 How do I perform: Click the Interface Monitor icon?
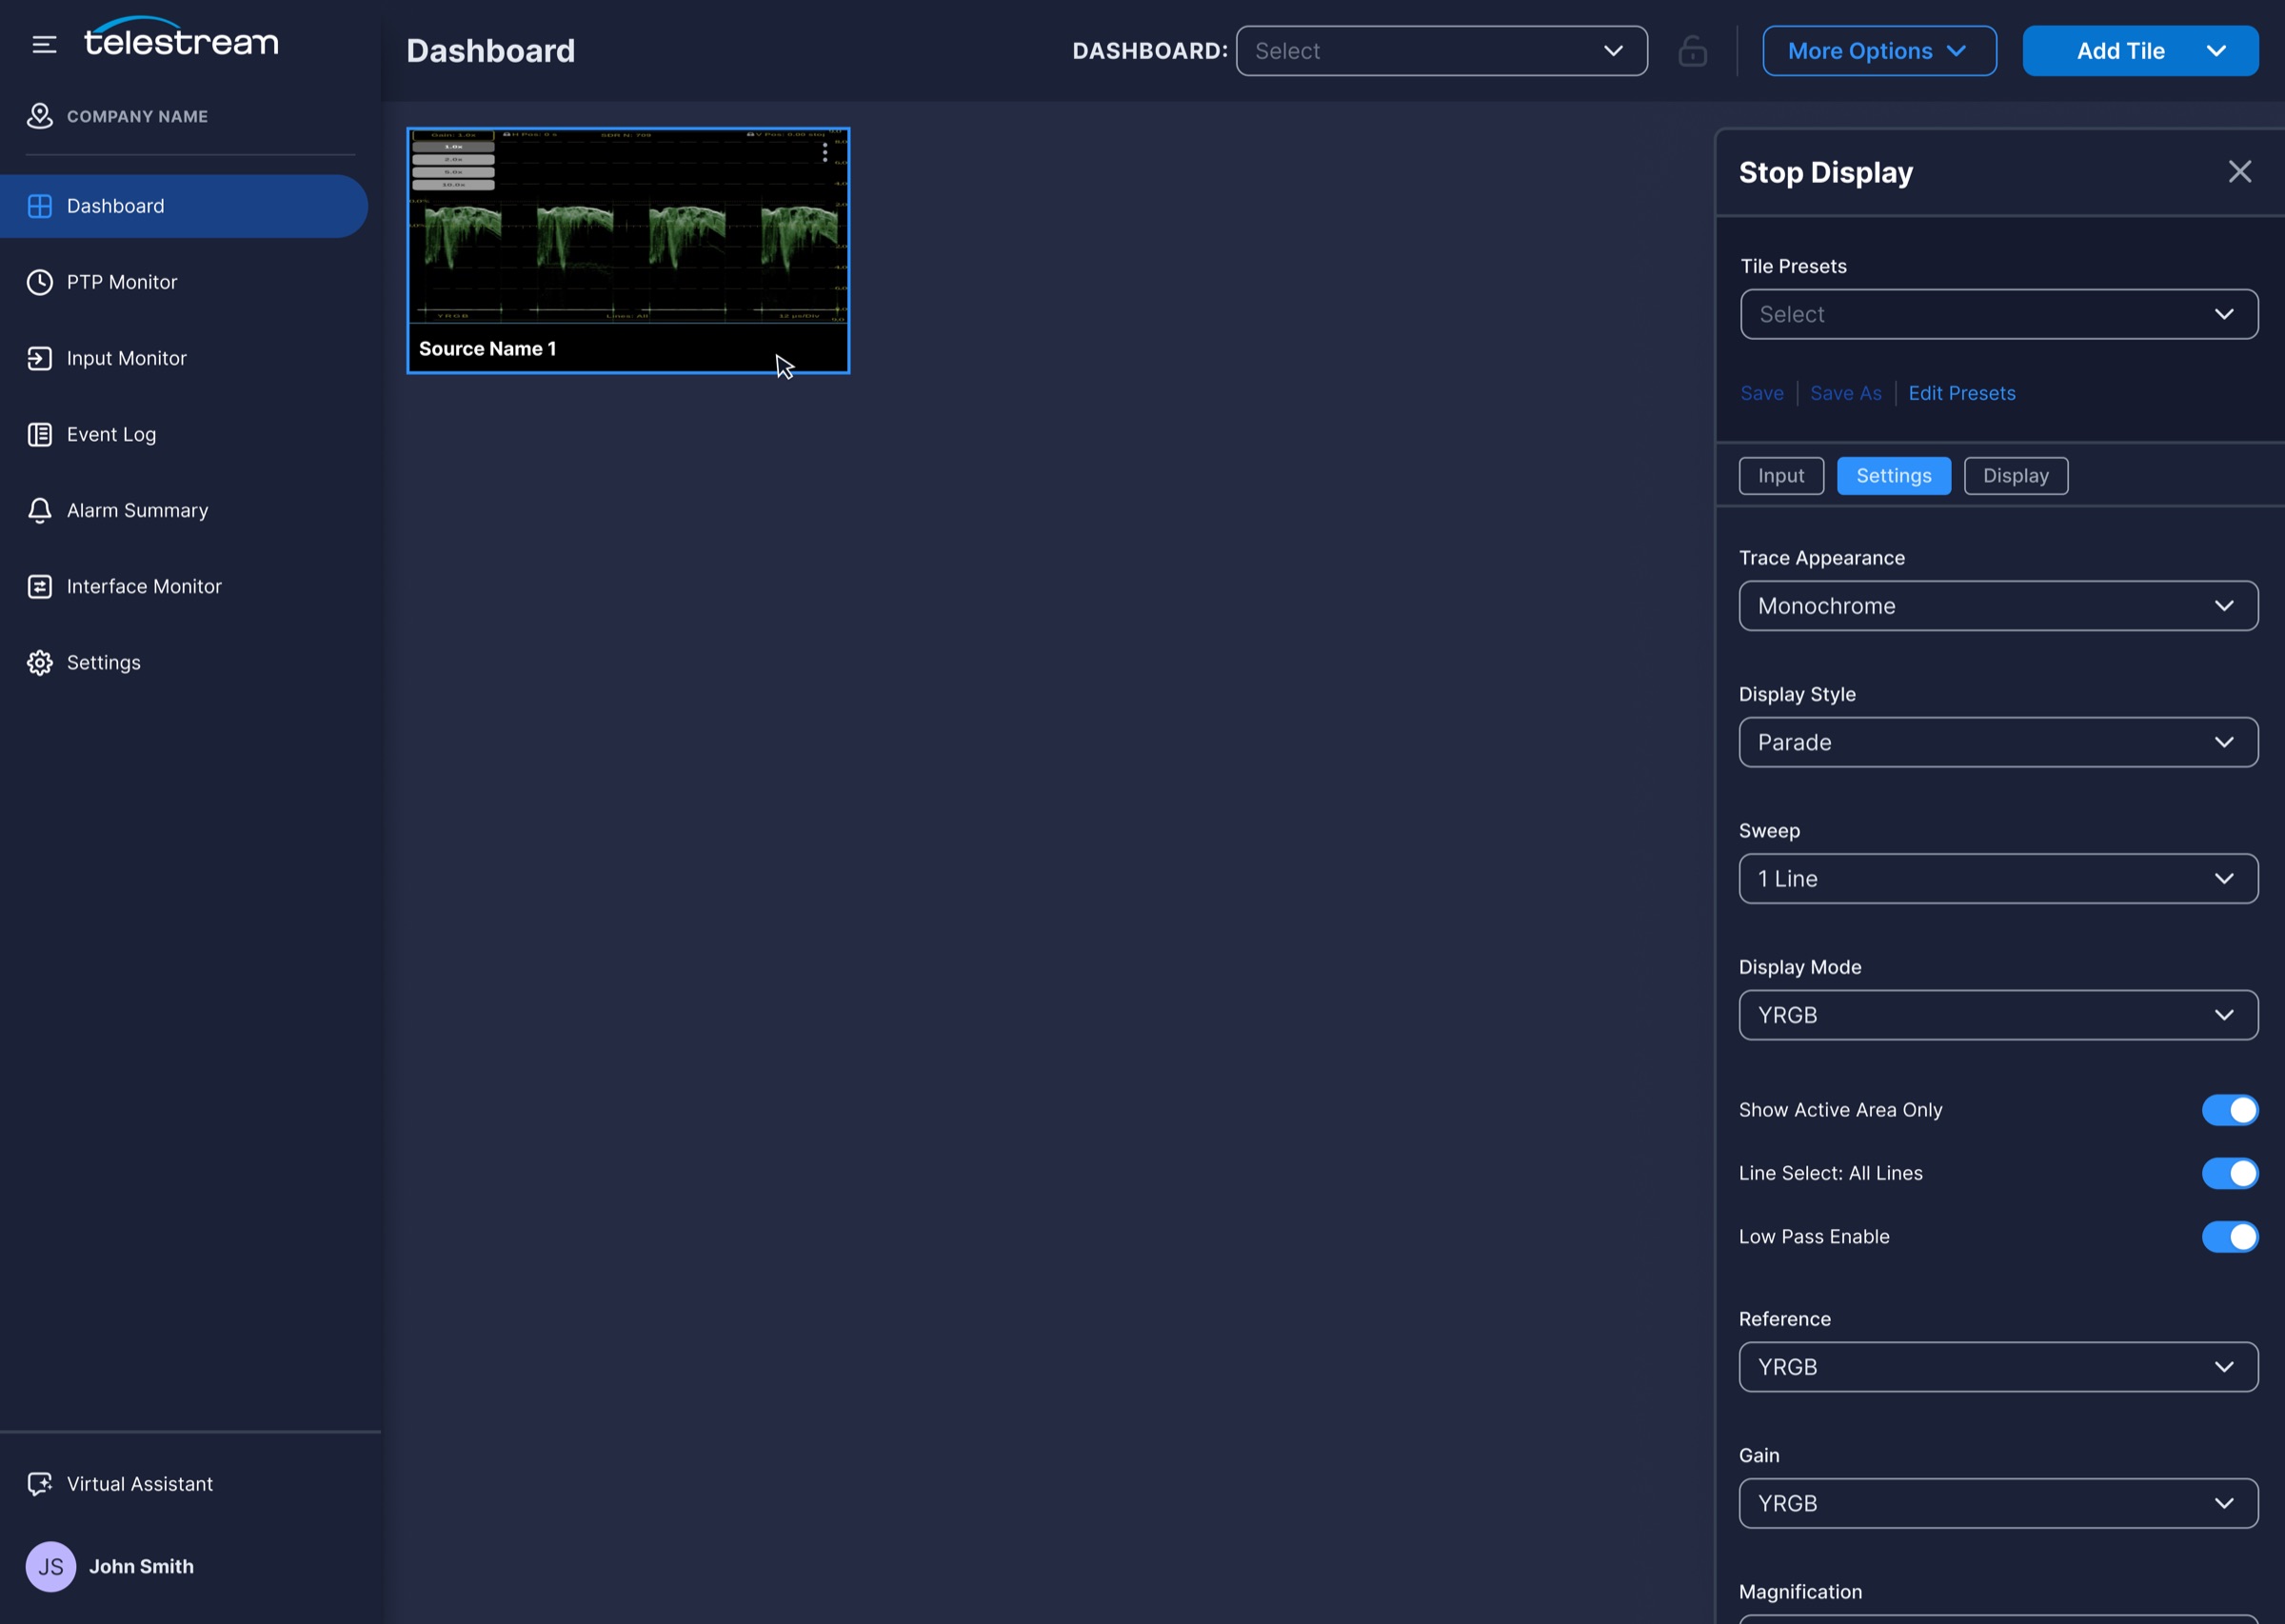[40, 586]
